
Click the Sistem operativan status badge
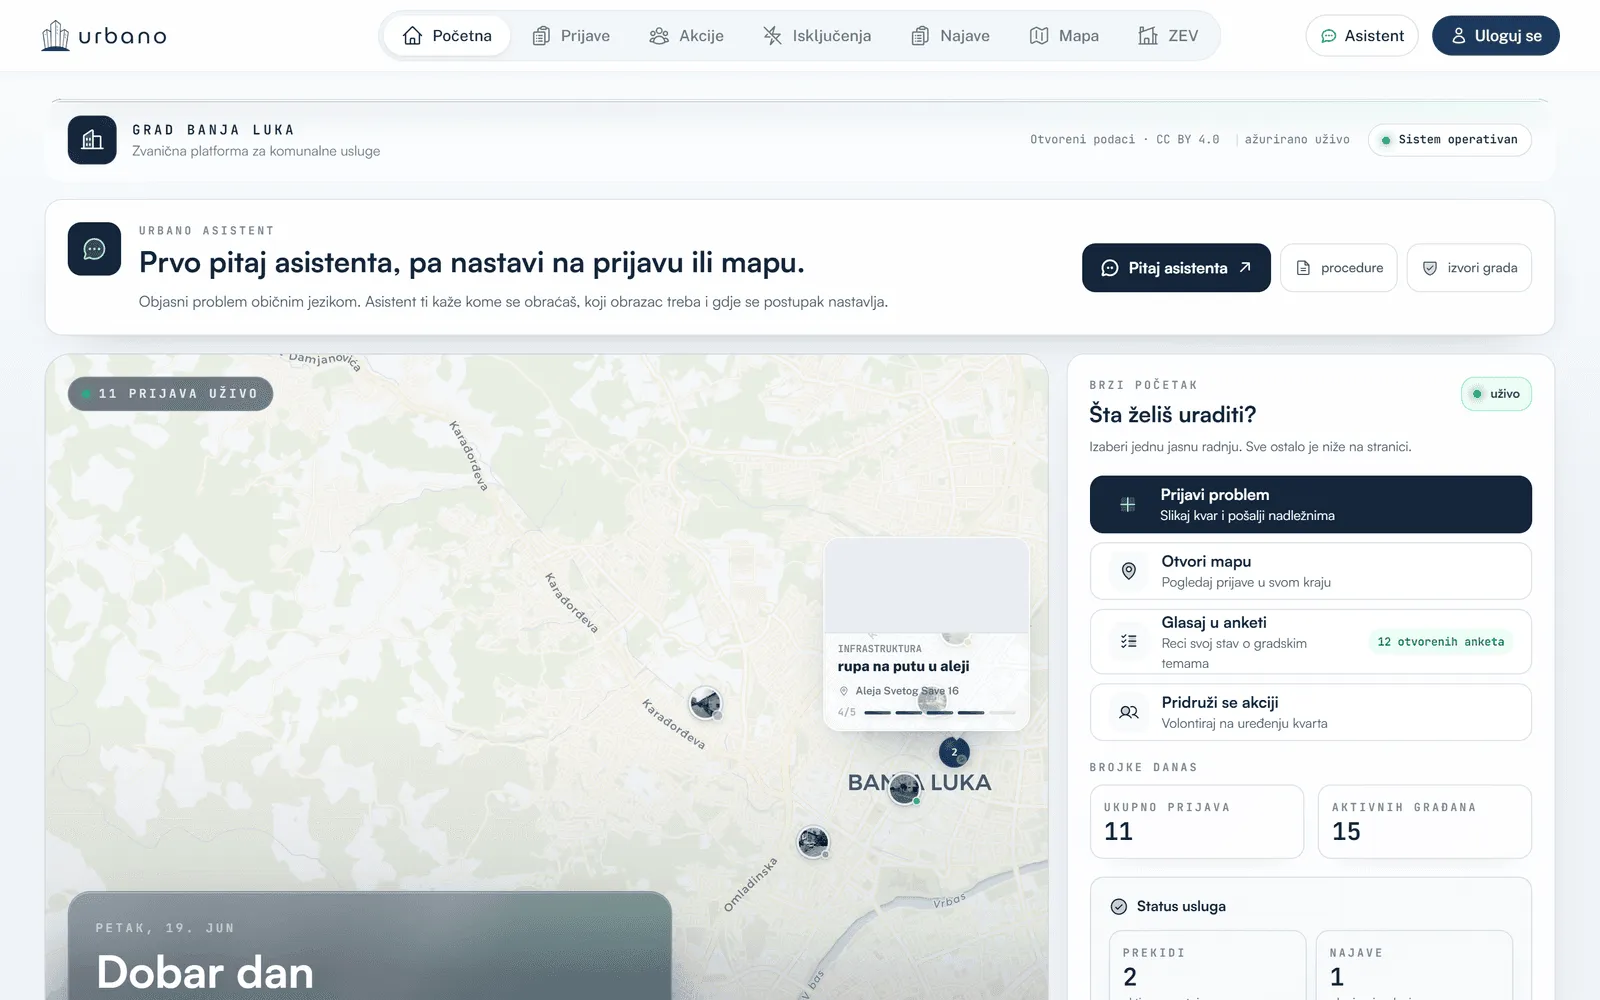point(1450,140)
